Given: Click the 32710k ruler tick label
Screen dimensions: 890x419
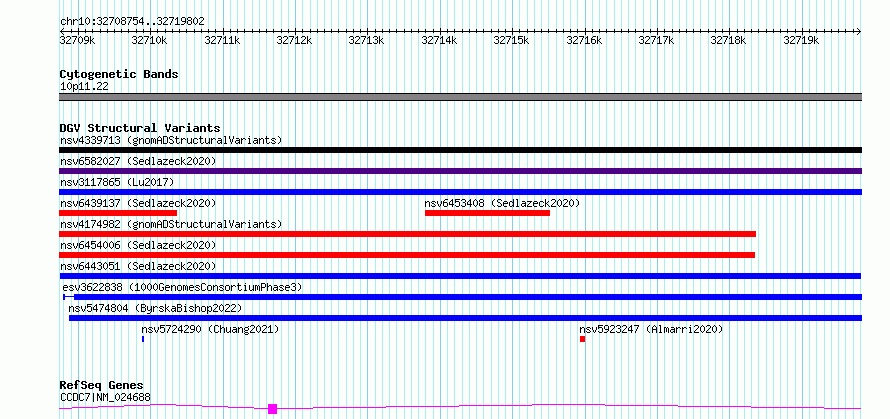Looking at the screenshot, I should pyautogui.click(x=149, y=40).
